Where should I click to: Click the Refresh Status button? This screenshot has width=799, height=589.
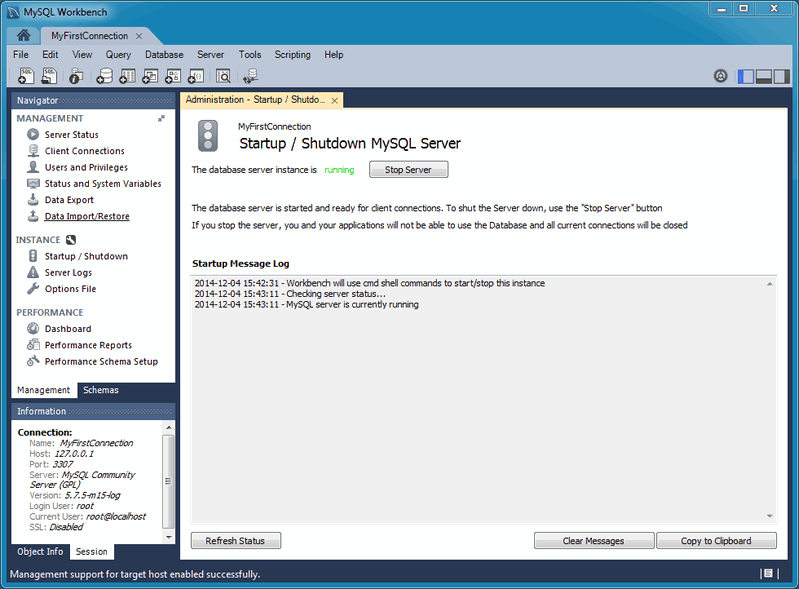tap(235, 541)
